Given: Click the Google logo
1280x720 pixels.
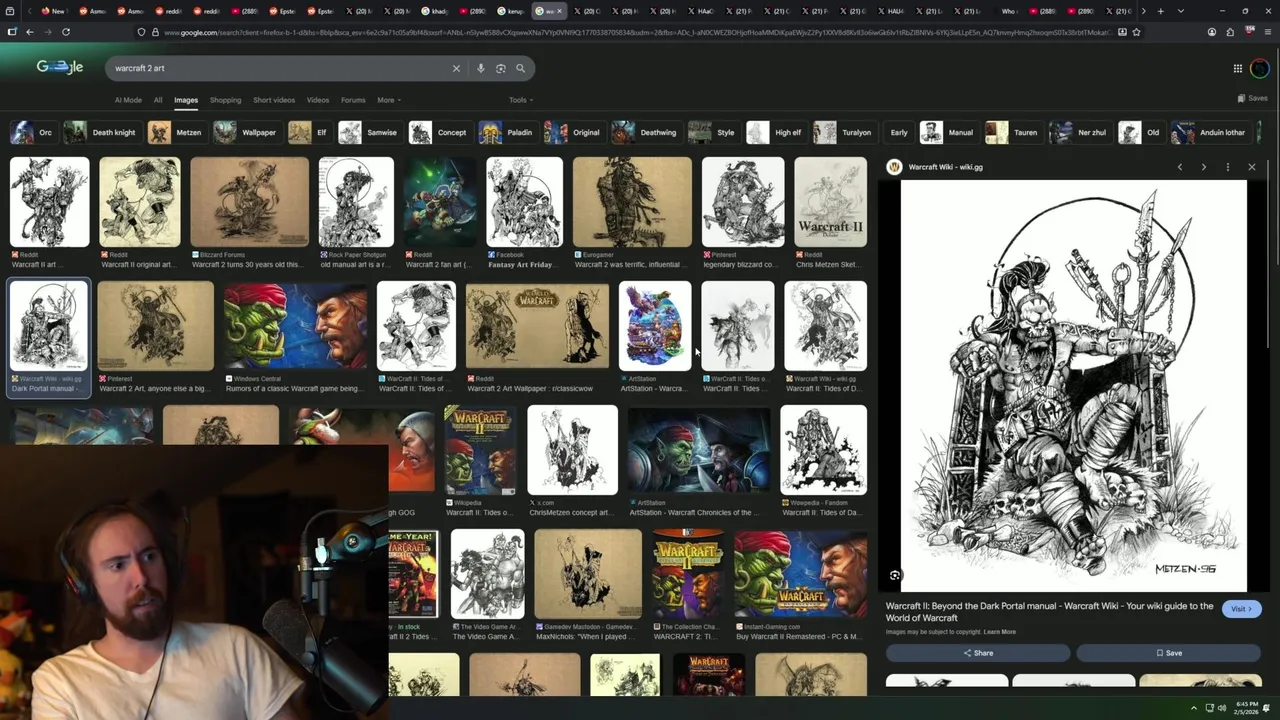Looking at the screenshot, I should pyautogui.click(x=60, y=67).
